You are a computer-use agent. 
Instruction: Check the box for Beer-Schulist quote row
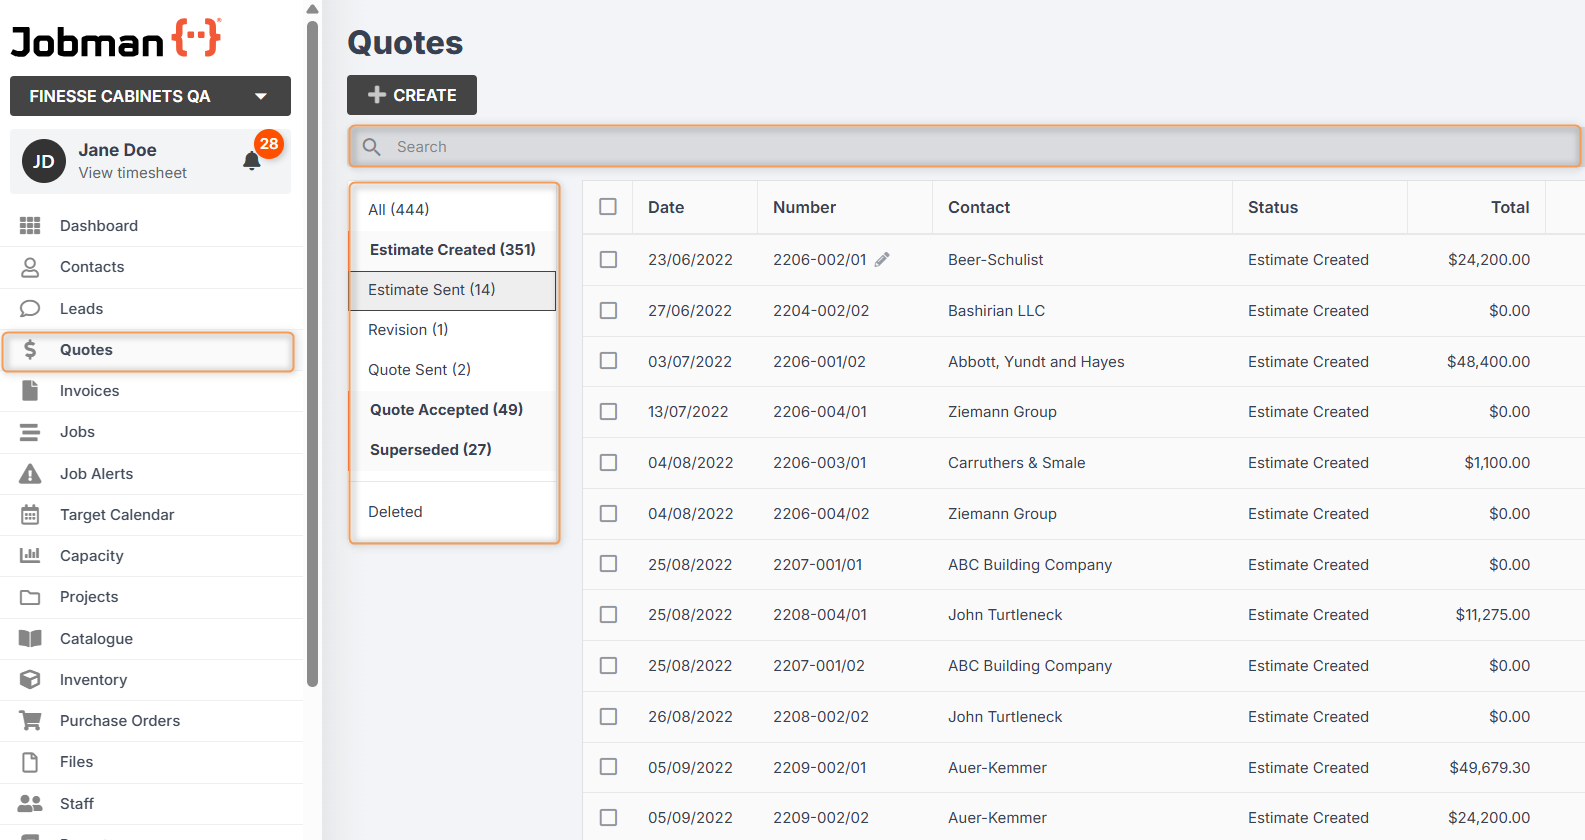[608, 260]
